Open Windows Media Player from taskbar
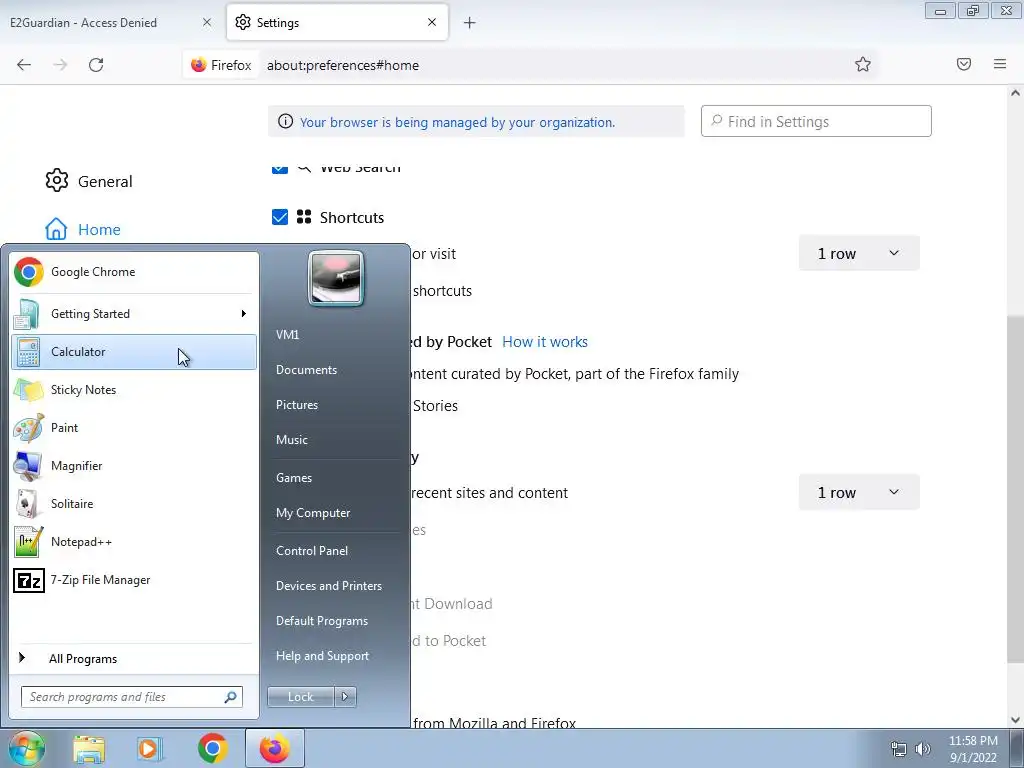The height and width of the screenshot is (768, 1024). [x=149, y=749]
